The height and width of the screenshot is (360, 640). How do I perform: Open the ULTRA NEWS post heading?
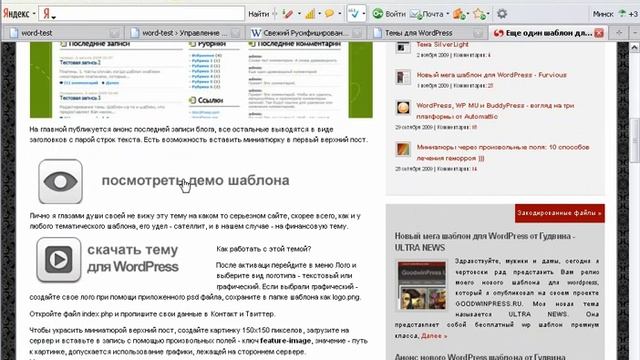[x=484, y=242]
